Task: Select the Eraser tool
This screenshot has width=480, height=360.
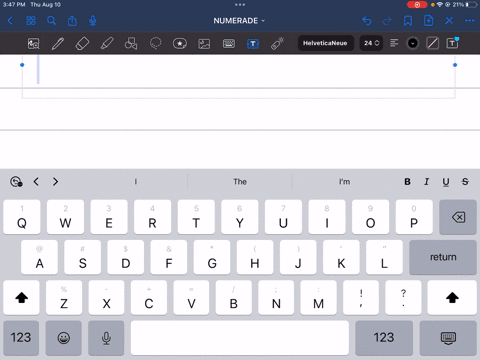Action: 82,43
